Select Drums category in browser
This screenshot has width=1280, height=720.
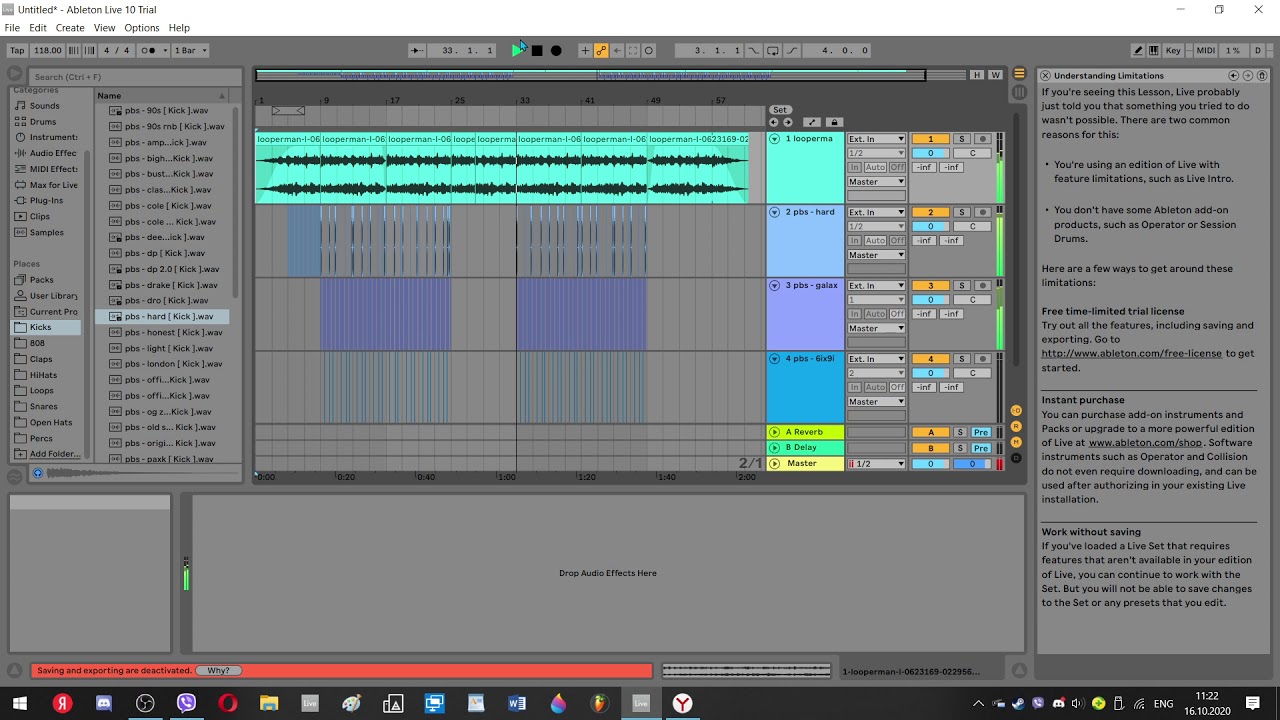click(43, 121)
